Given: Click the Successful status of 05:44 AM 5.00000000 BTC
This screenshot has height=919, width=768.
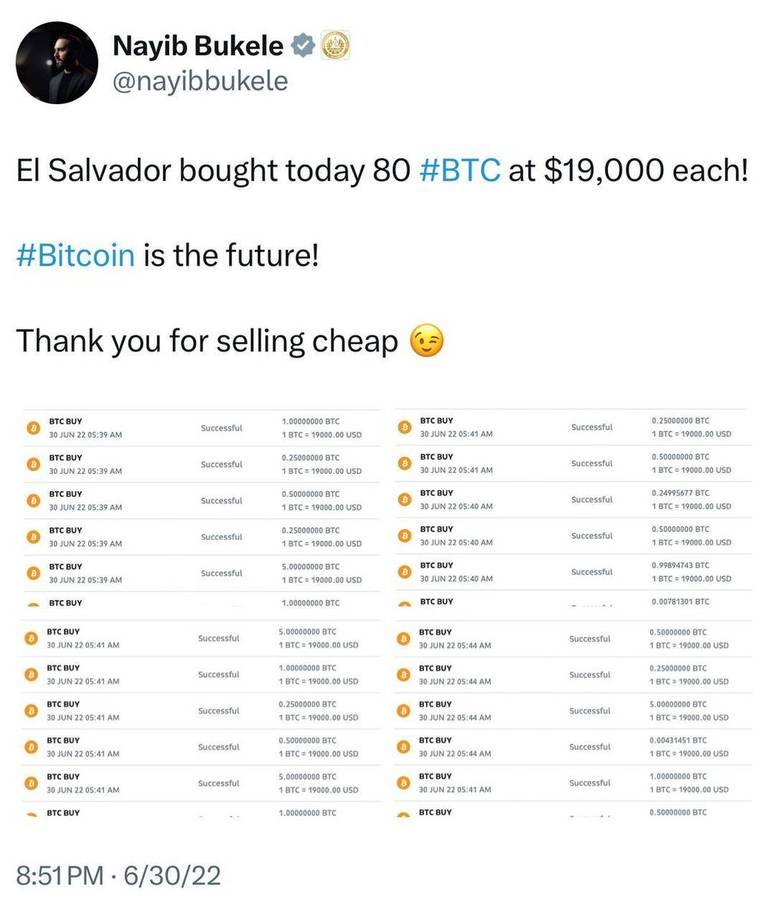Looking at the screenshot, I should click(590, 710).
